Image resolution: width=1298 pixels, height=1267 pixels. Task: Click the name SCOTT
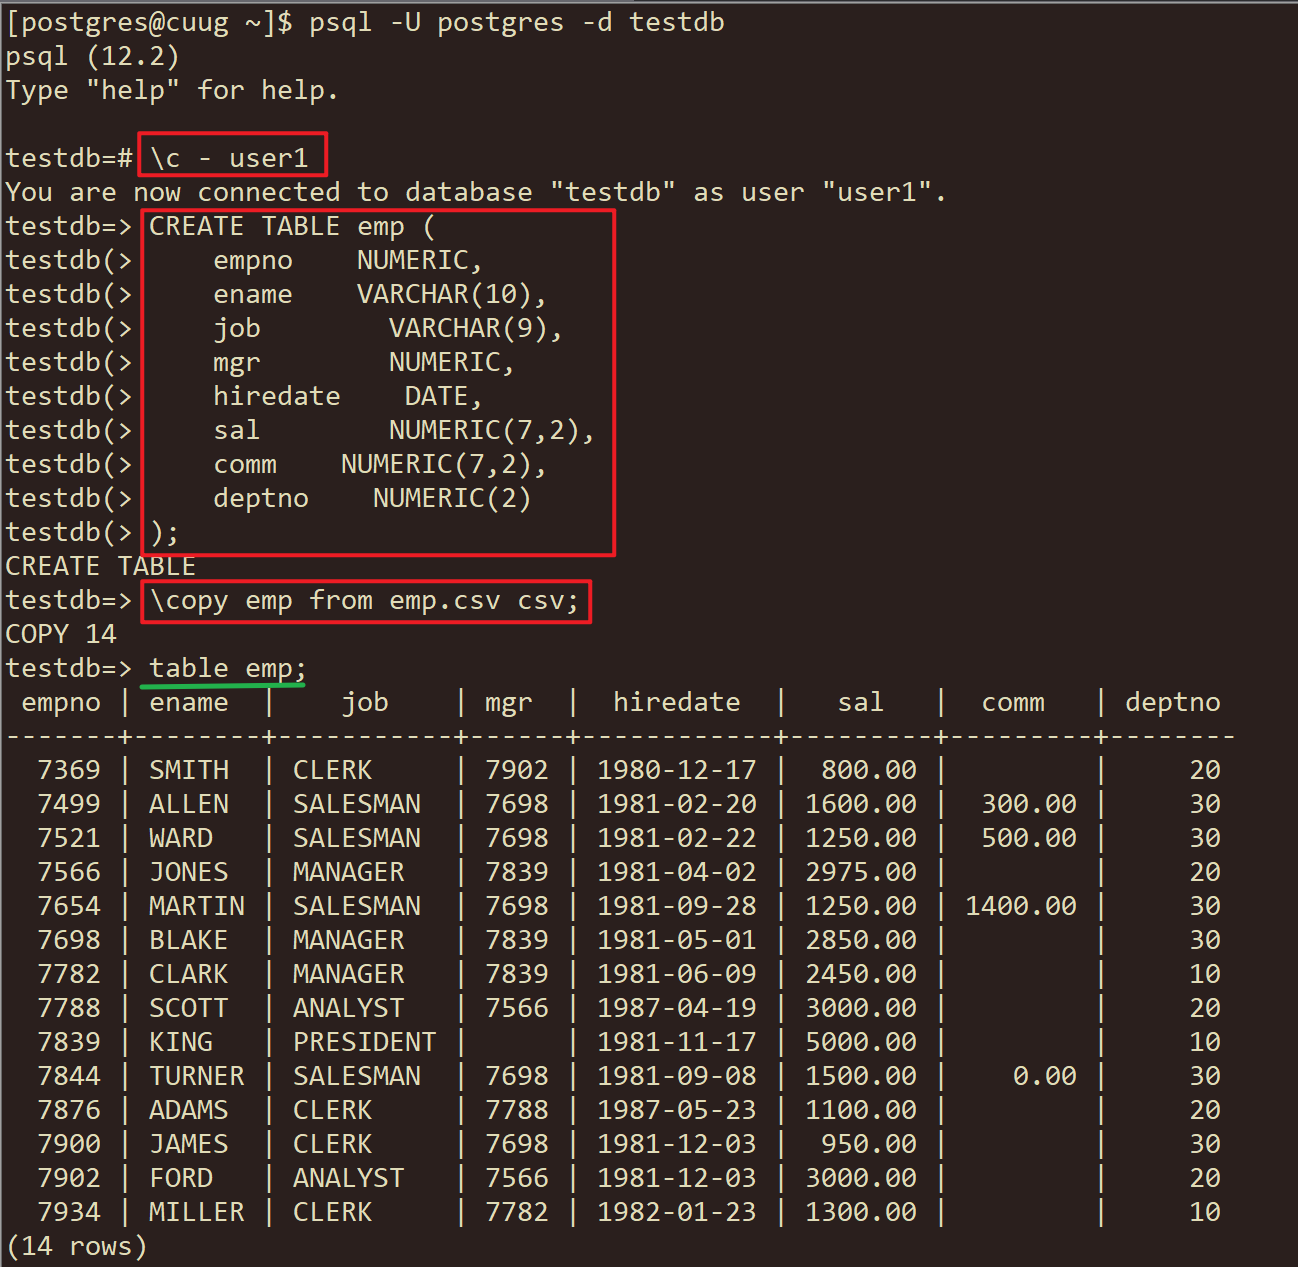tap(189, 1008)
